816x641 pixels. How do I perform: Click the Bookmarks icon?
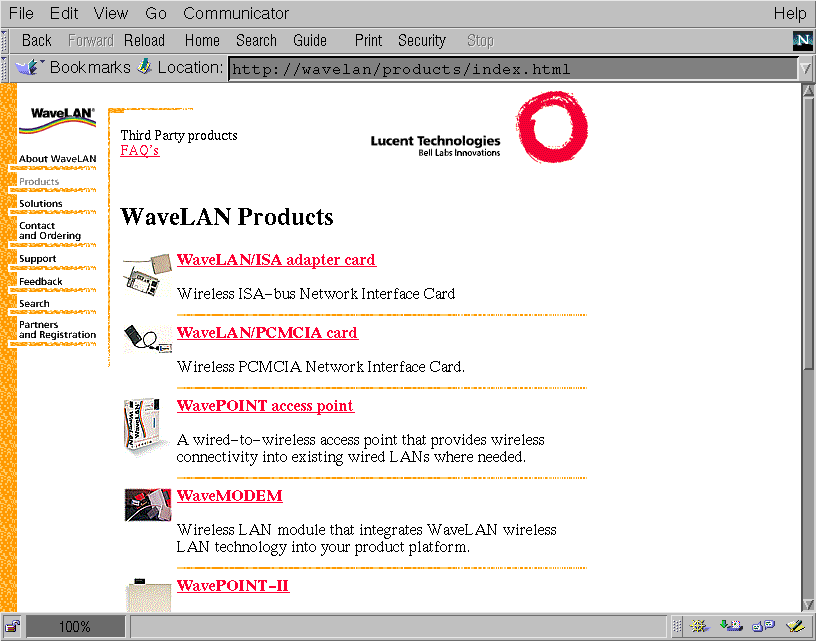29,68
